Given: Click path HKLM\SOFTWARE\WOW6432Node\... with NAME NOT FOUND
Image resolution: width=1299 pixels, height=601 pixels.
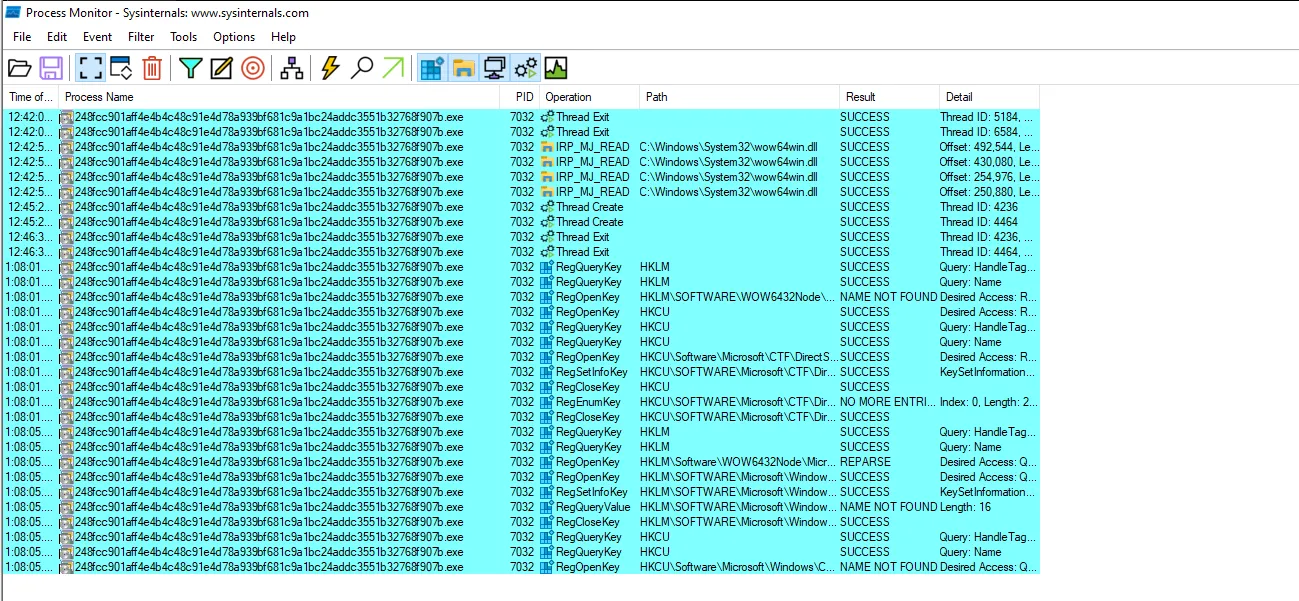Looking at the screenshot, I should [x=738, y=297].
